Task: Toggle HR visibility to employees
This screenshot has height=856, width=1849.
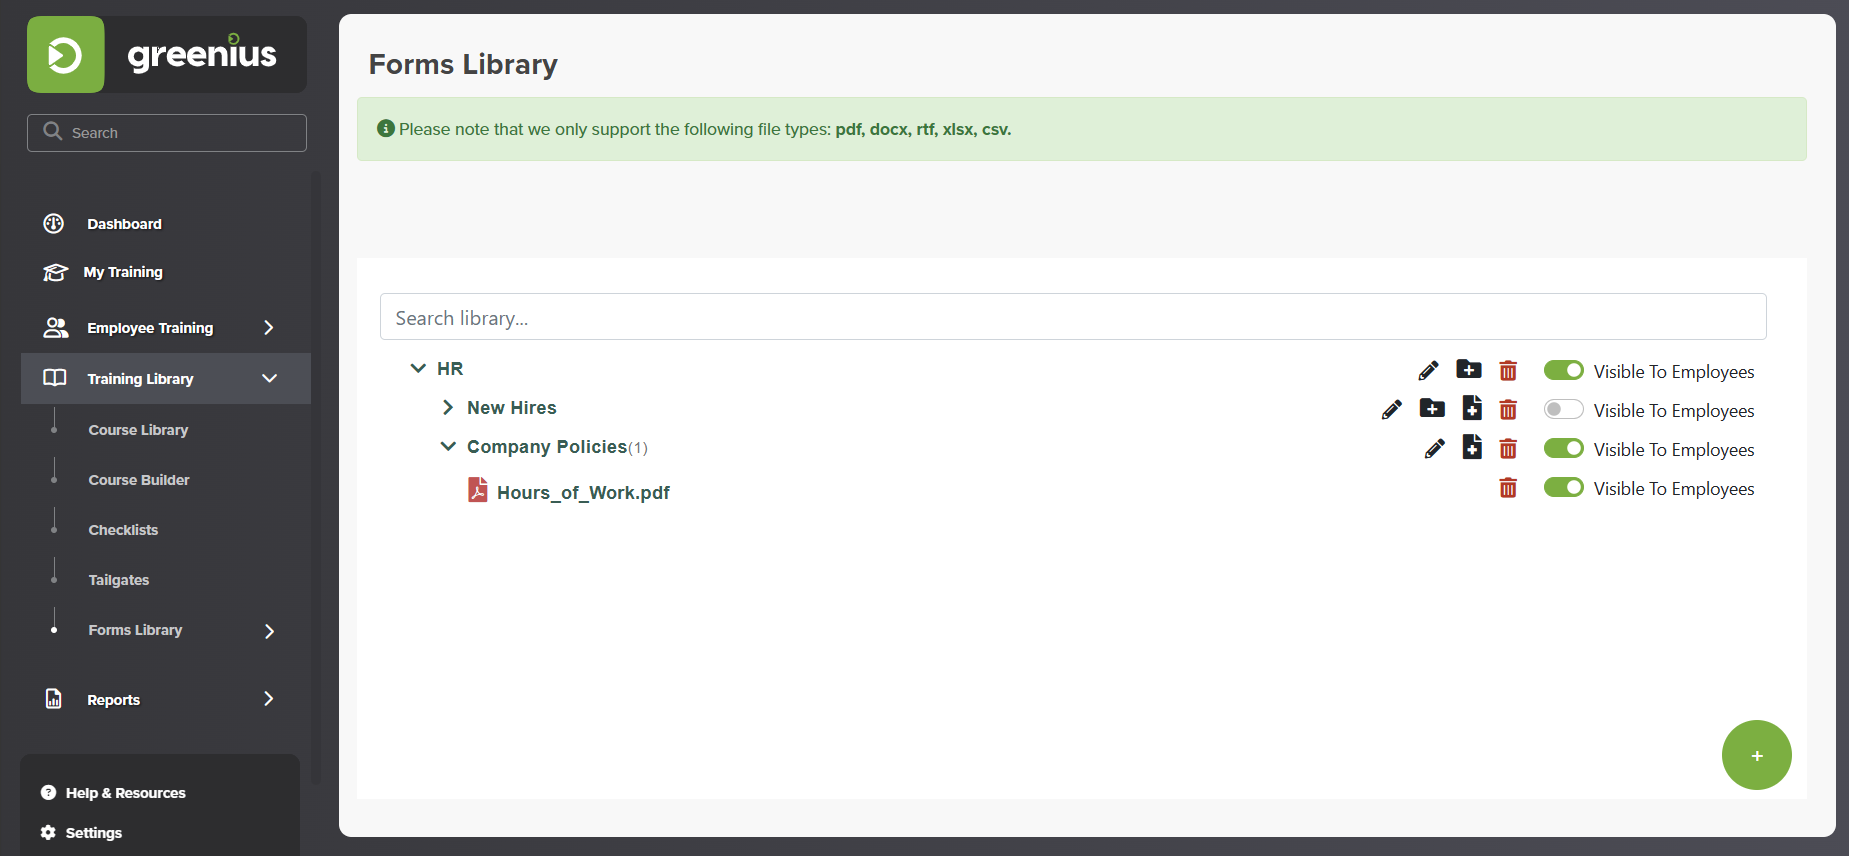Action: click(1564, 370)
